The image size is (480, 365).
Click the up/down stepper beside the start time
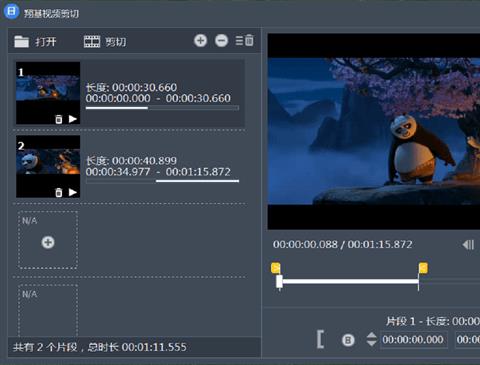[x=372, y=339]
